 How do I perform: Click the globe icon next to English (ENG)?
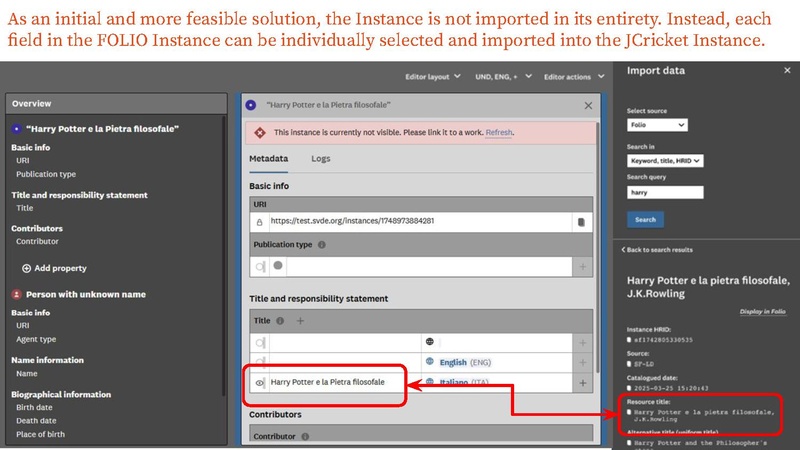click(429, 362)
